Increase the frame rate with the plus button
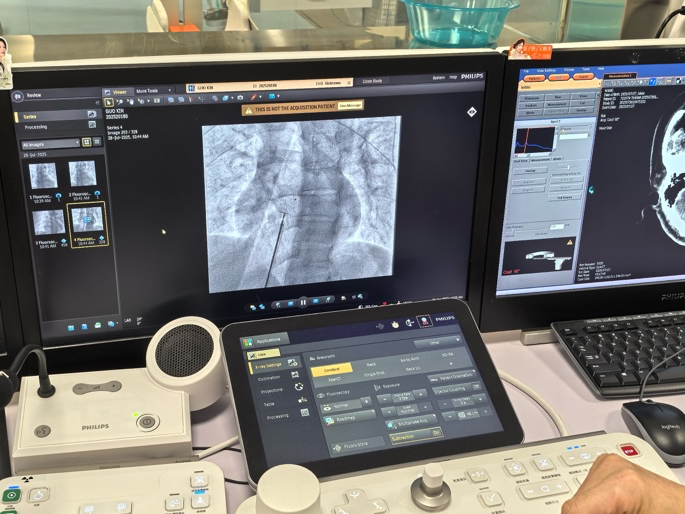The image size is (685, 514). (x=422, y=394)
